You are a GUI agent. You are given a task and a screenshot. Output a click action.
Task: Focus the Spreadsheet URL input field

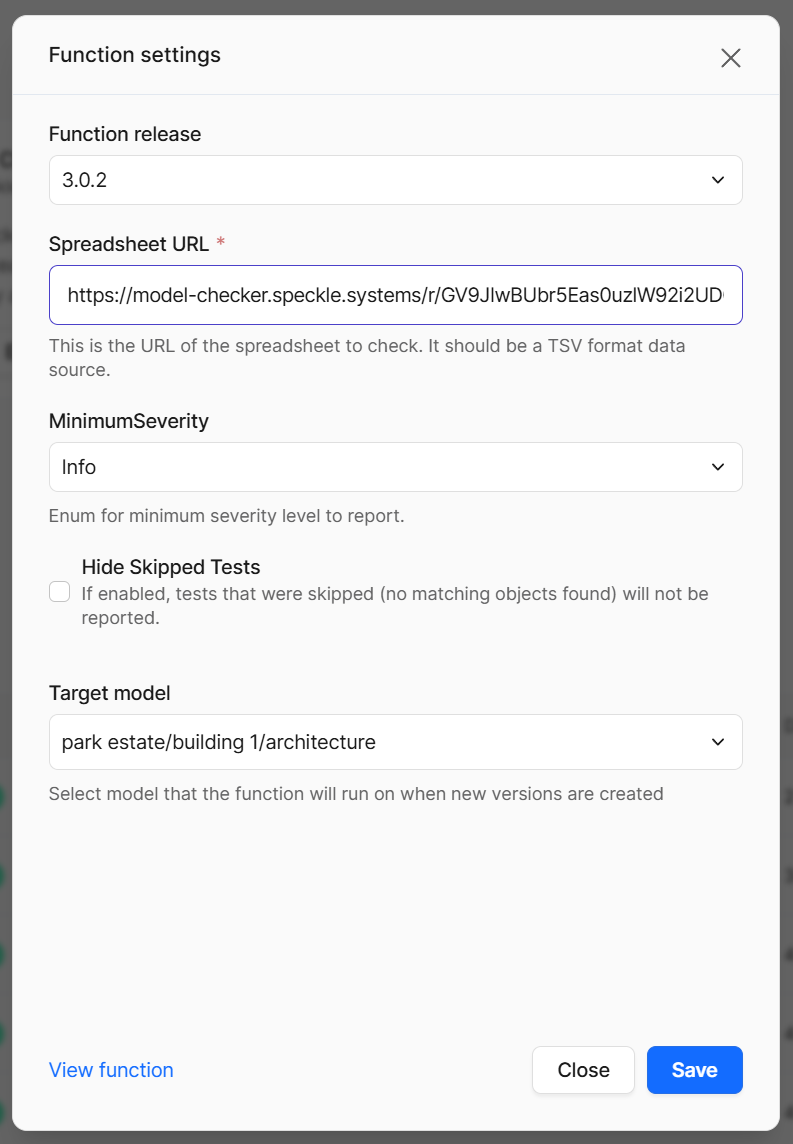[396, 295]
